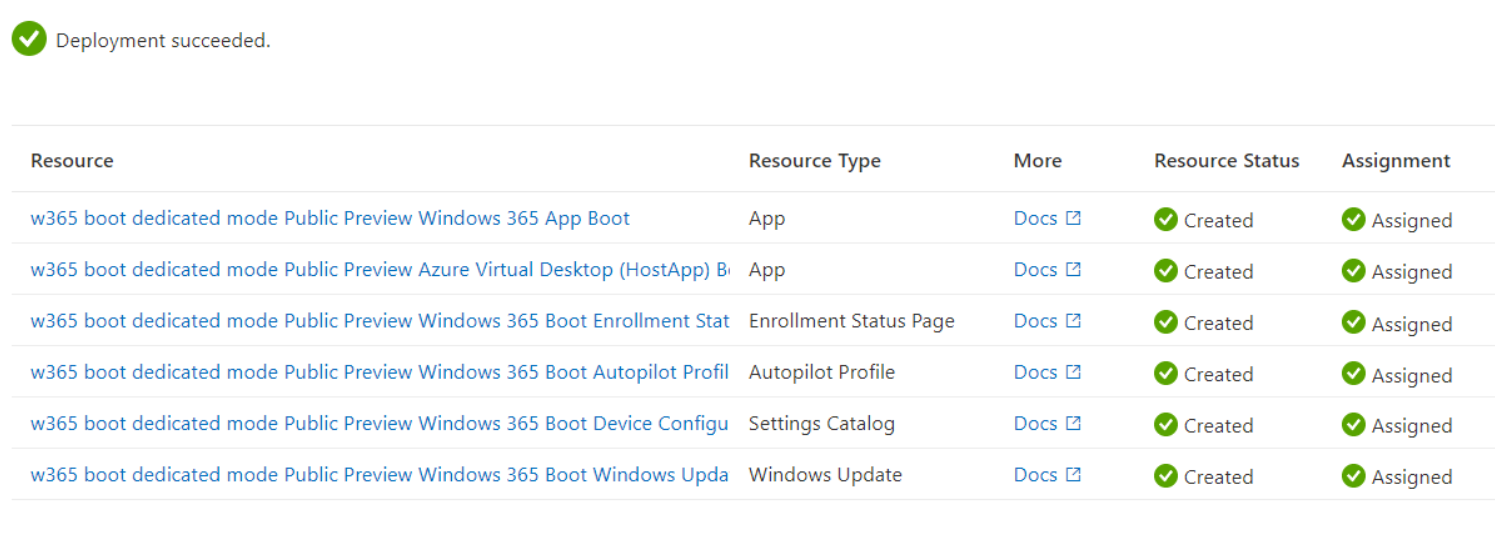The height and width of the screenshot is (536, 1495).
Task: Click Assigned check icon in Autopilot Profile row
Action: coord(1354,373)
